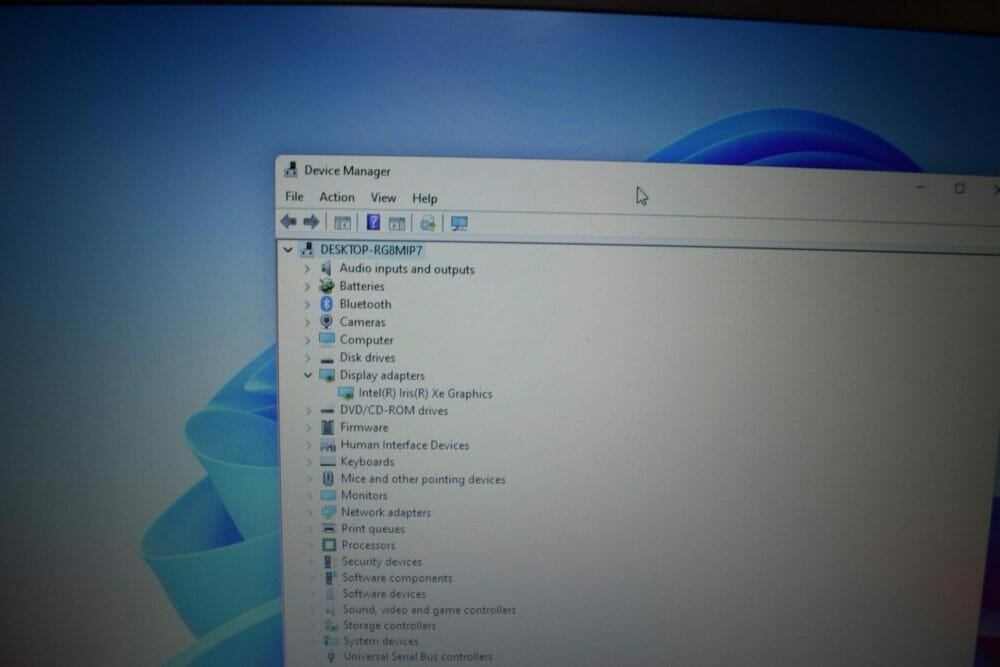Click the Show/Hide Console Tree toolbar icon
The width and height of the screenshot is (1000, 667).
(342, 223)
